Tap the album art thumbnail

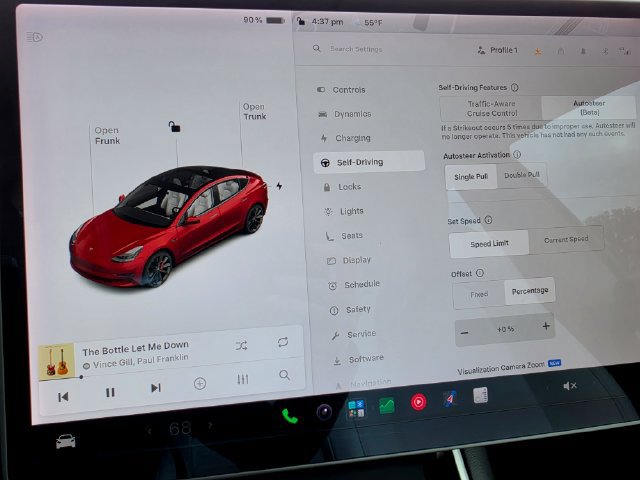57,362
